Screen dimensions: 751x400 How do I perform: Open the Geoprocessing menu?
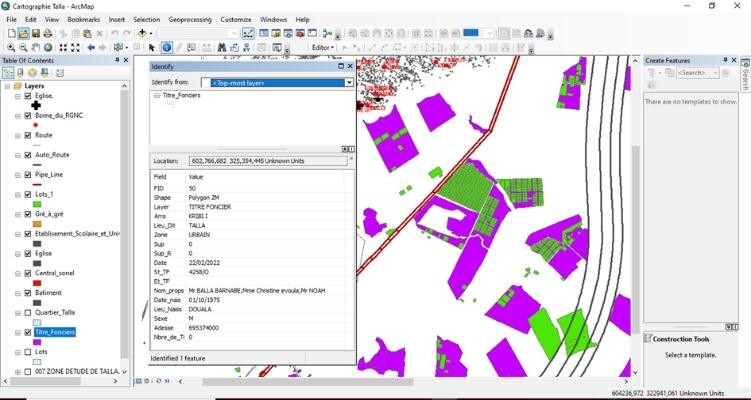coord(190,20)
